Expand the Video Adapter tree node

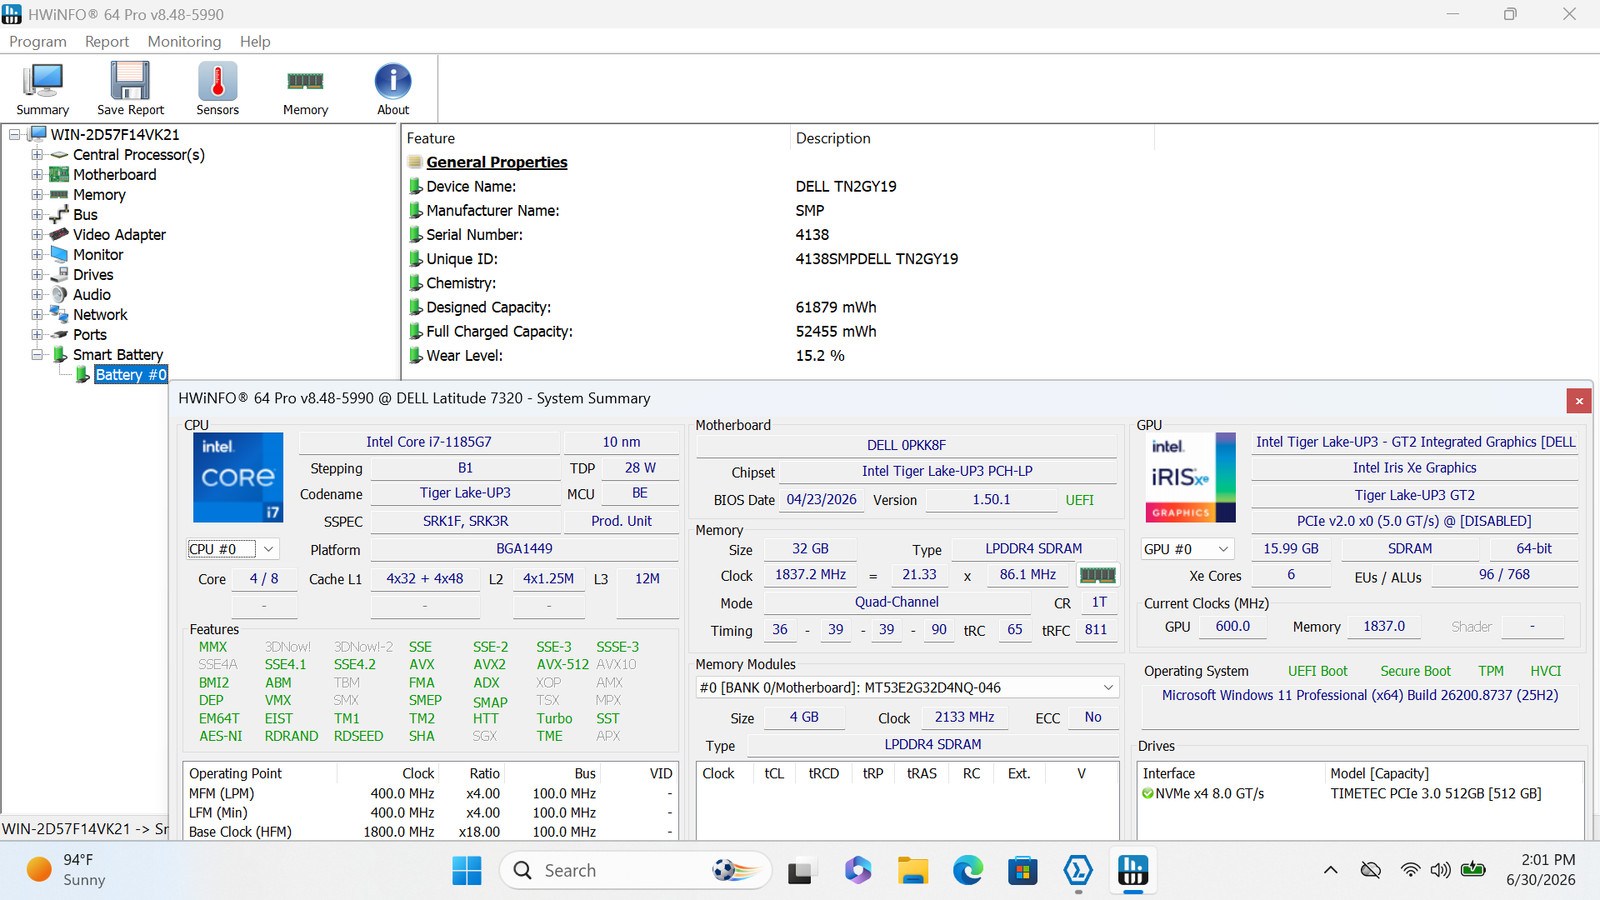click(37, 235)
